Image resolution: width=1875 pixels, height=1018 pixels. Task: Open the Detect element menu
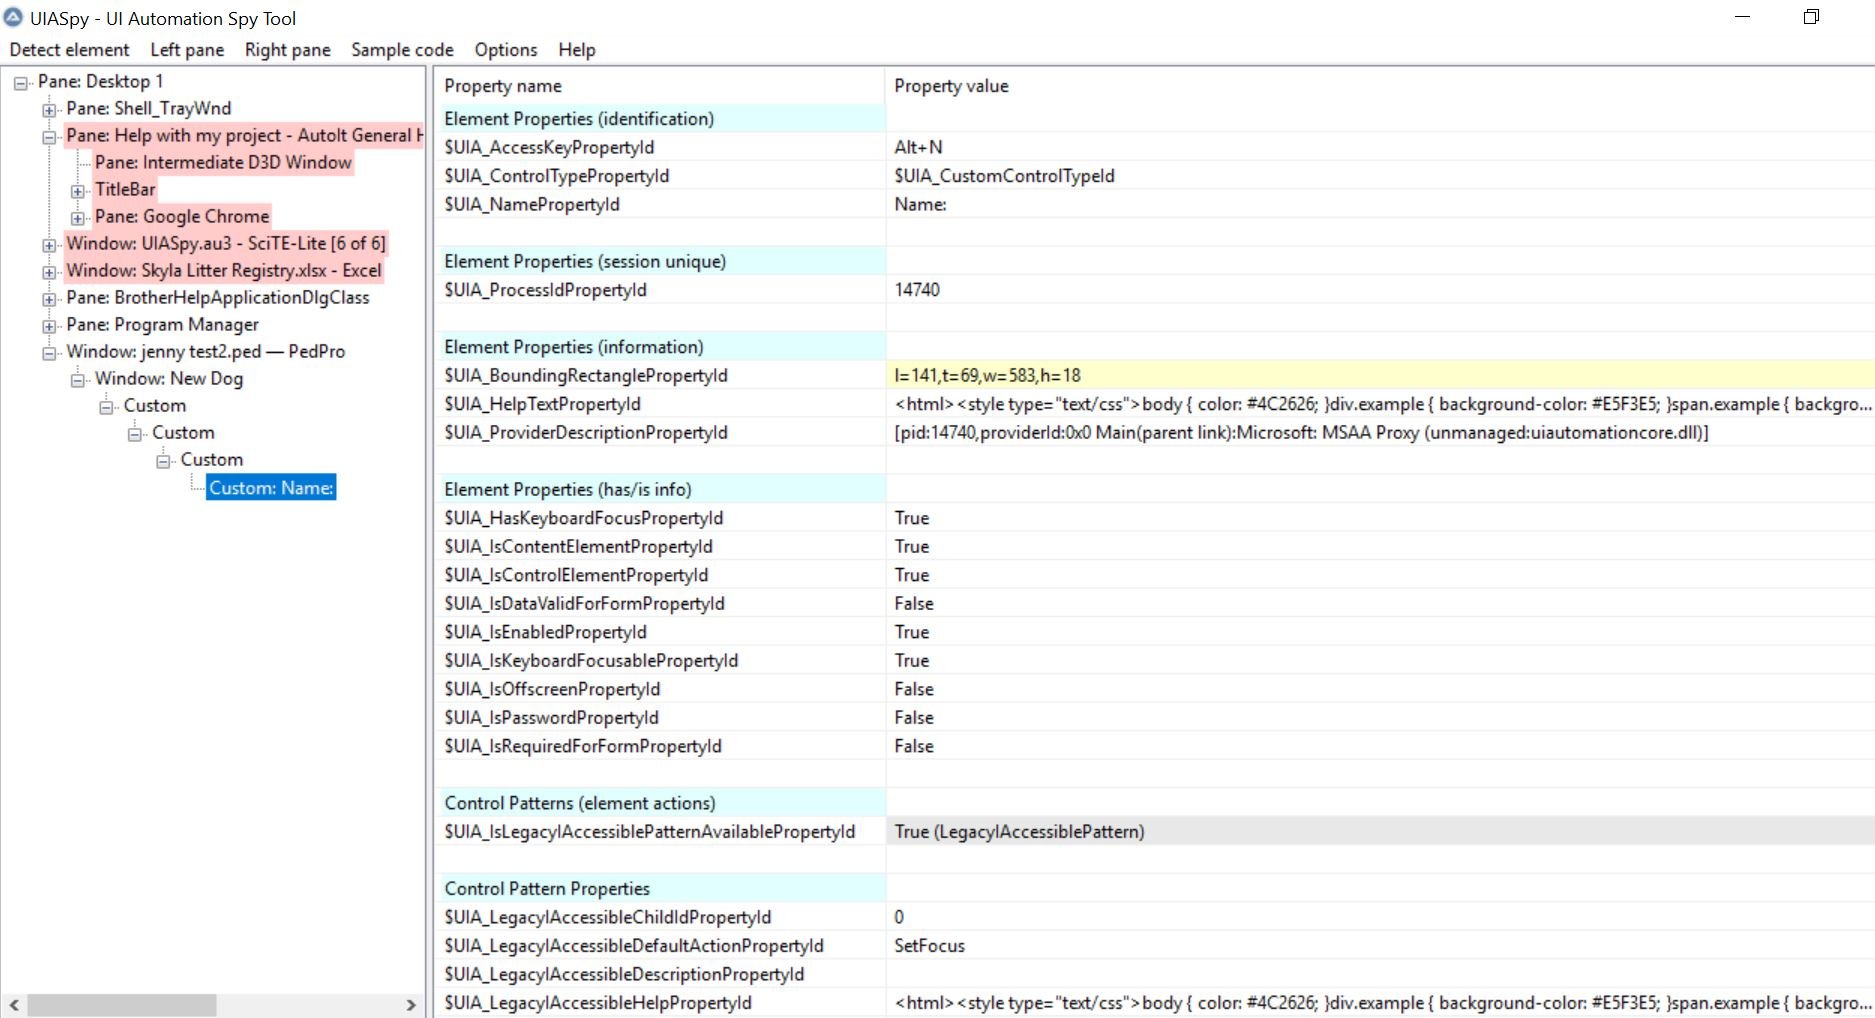point(69,50)
